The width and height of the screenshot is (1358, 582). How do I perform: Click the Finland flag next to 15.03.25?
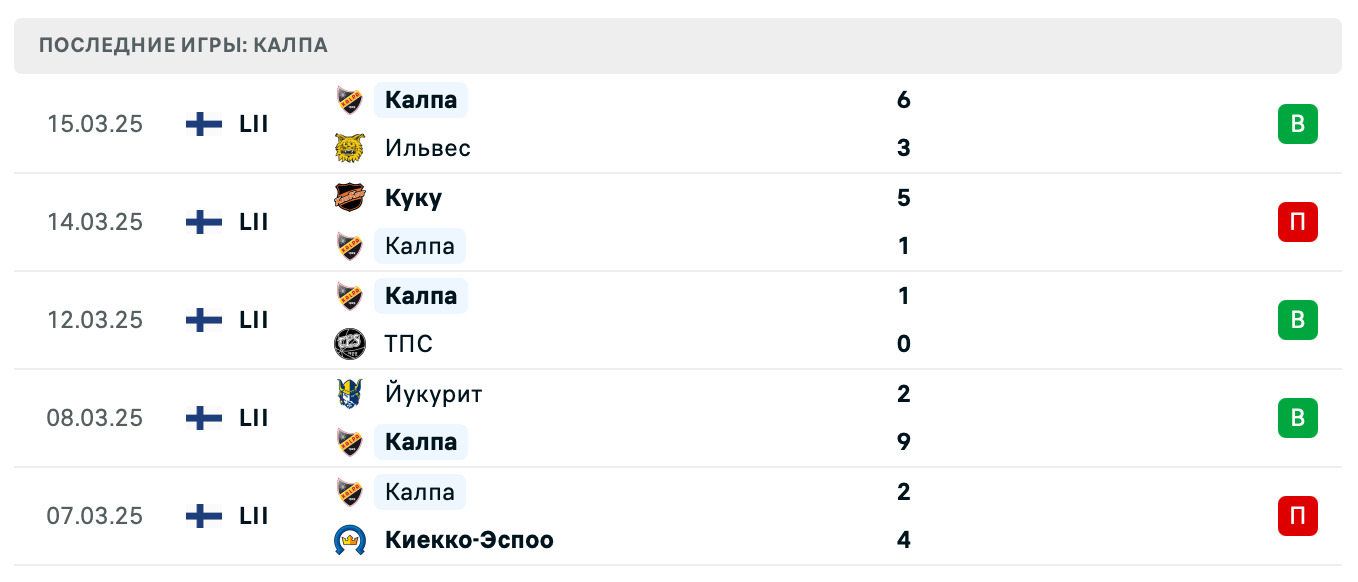click(x=202, y=123)
